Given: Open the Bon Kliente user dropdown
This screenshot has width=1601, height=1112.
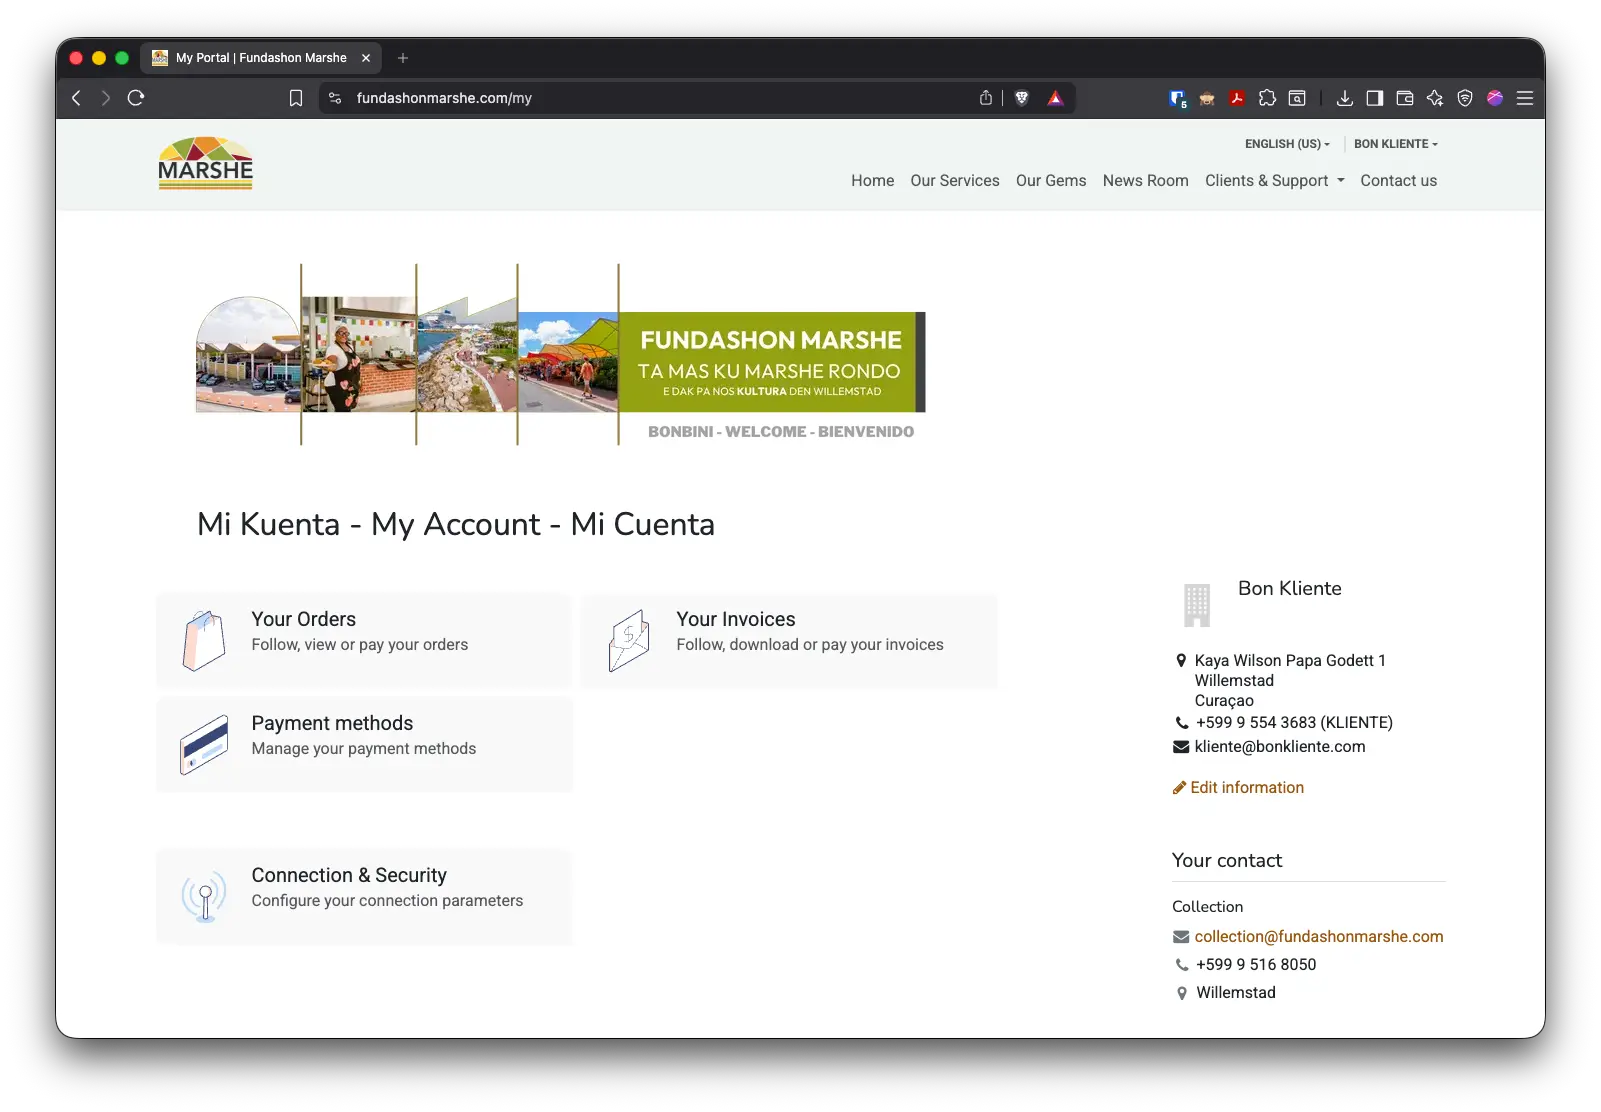Looking at the screenshot, I should coord(1396,144).
